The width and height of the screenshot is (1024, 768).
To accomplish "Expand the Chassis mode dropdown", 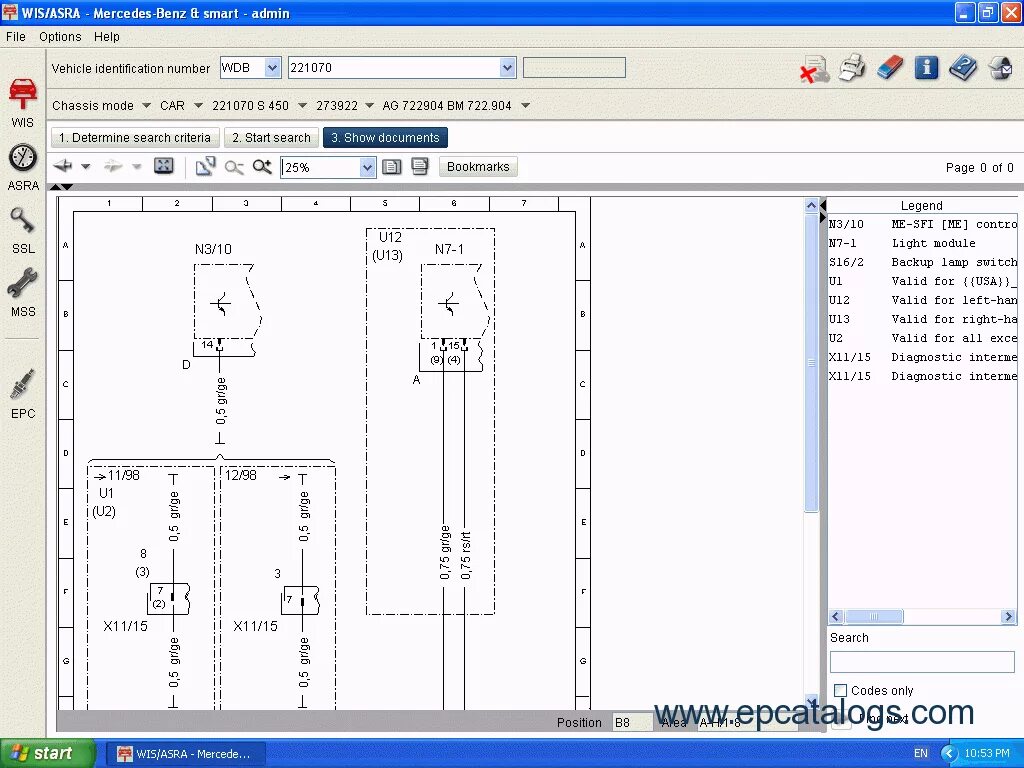I will pos(146,105).
